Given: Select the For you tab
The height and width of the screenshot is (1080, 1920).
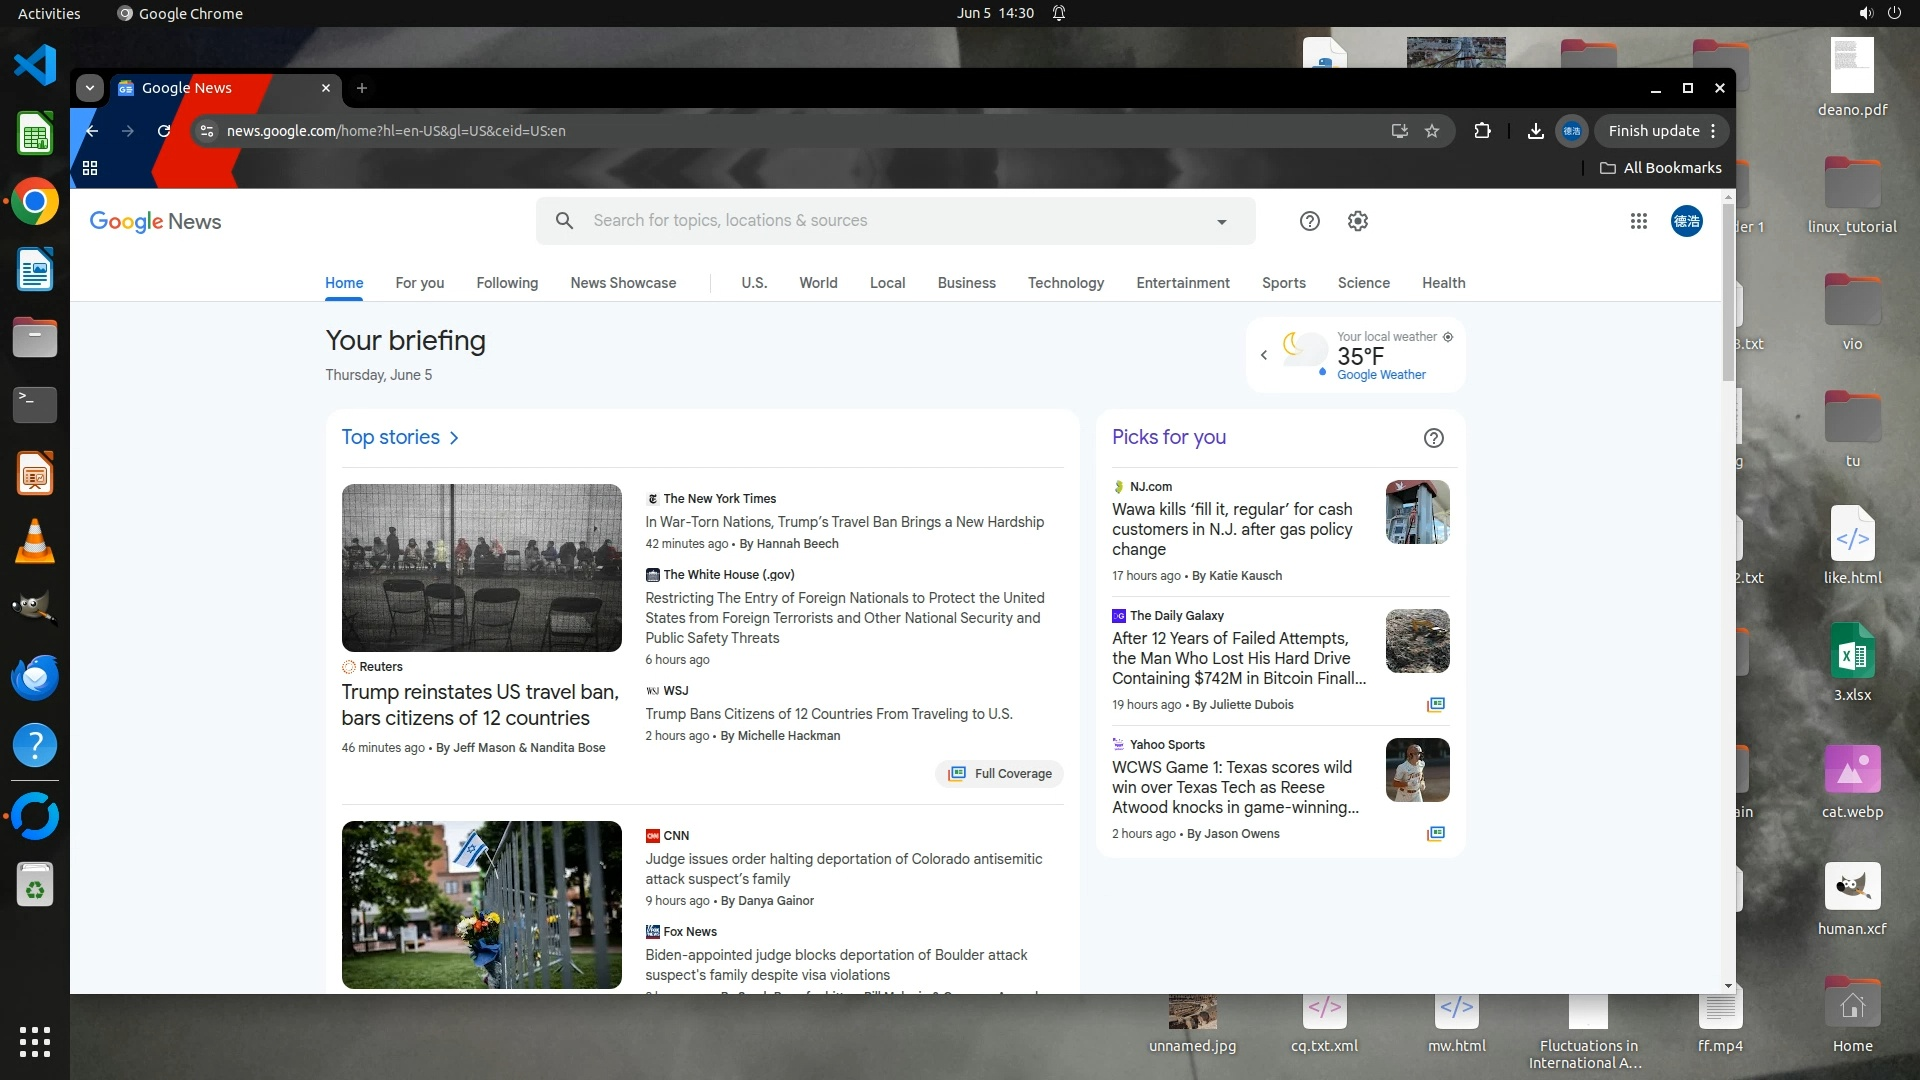Looking at the screenshot, I should coord(419,283).
